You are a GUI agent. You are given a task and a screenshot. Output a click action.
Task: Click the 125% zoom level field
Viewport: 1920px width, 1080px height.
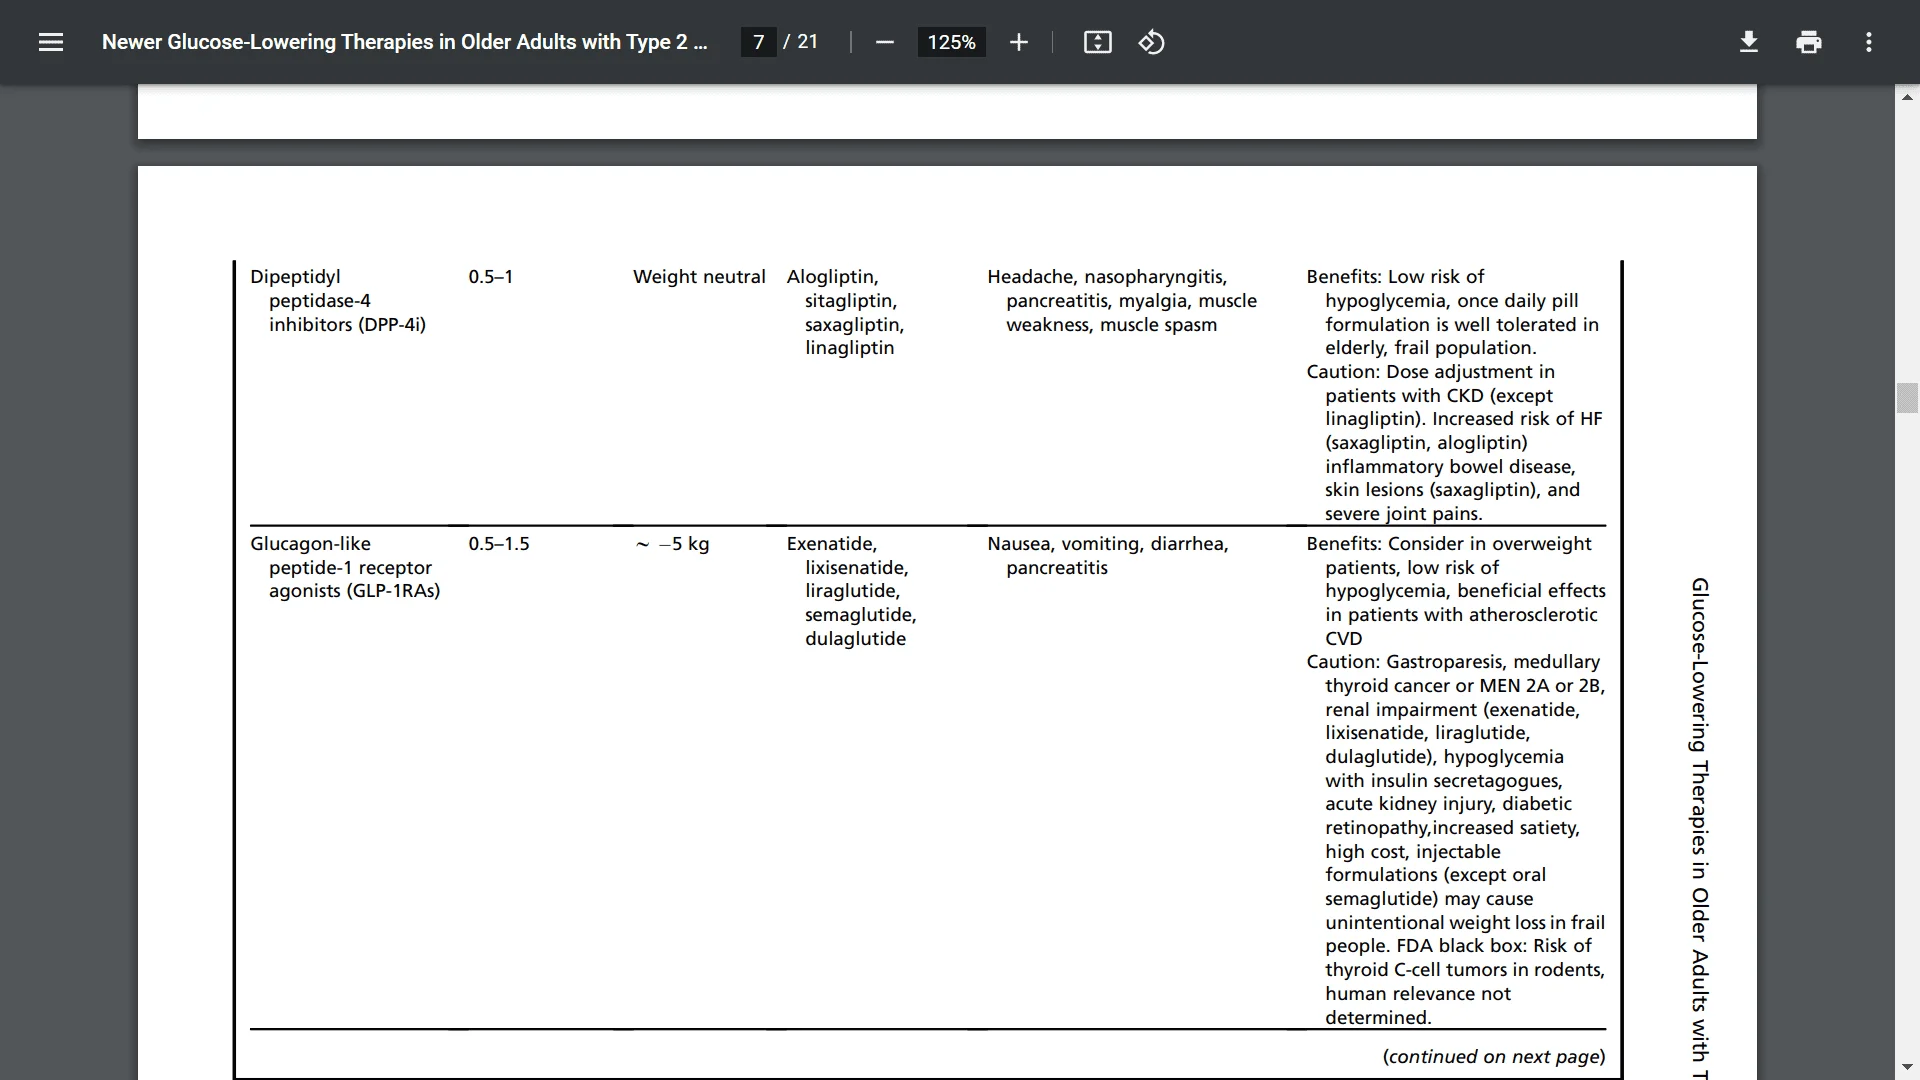[x=951, y=42]
